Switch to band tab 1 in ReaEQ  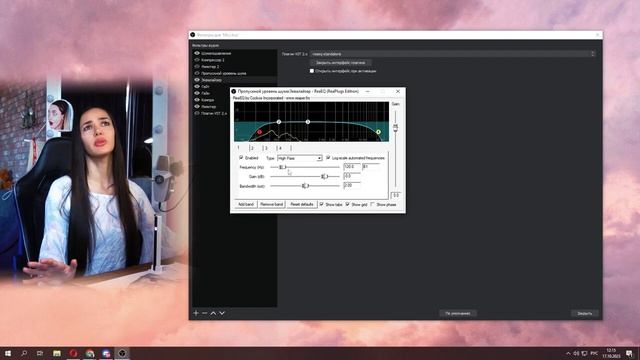(x=241, y=148)
